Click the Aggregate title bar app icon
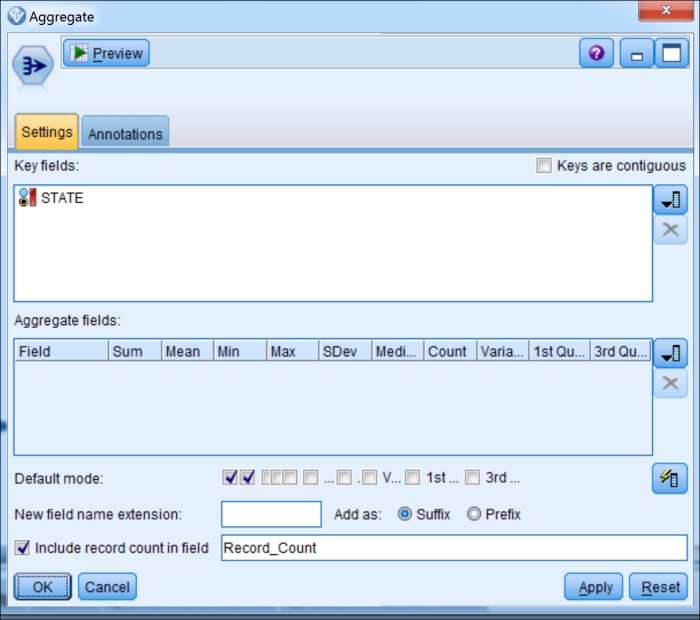The image size is (700, 620). click(x=17, y=16)
